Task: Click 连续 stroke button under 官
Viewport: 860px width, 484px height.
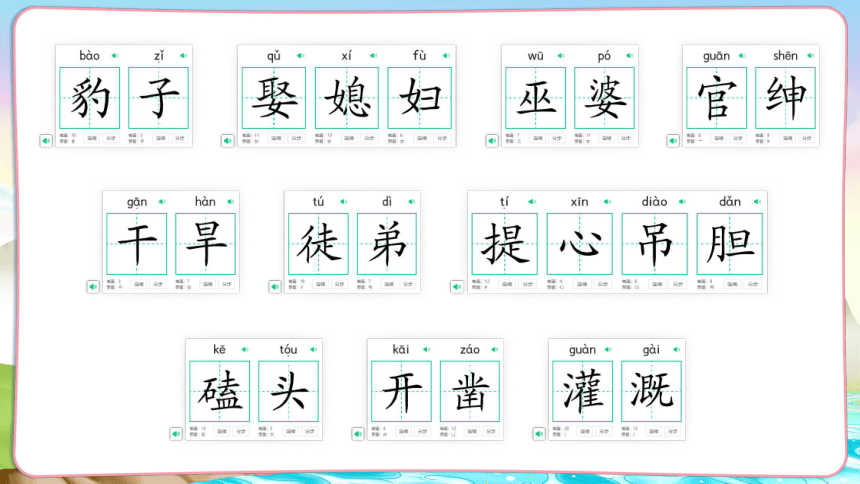Action: point(718,138)
